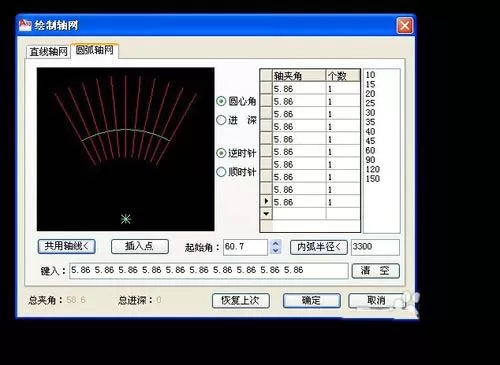Click the 插入点 button

tap(140, 247)
